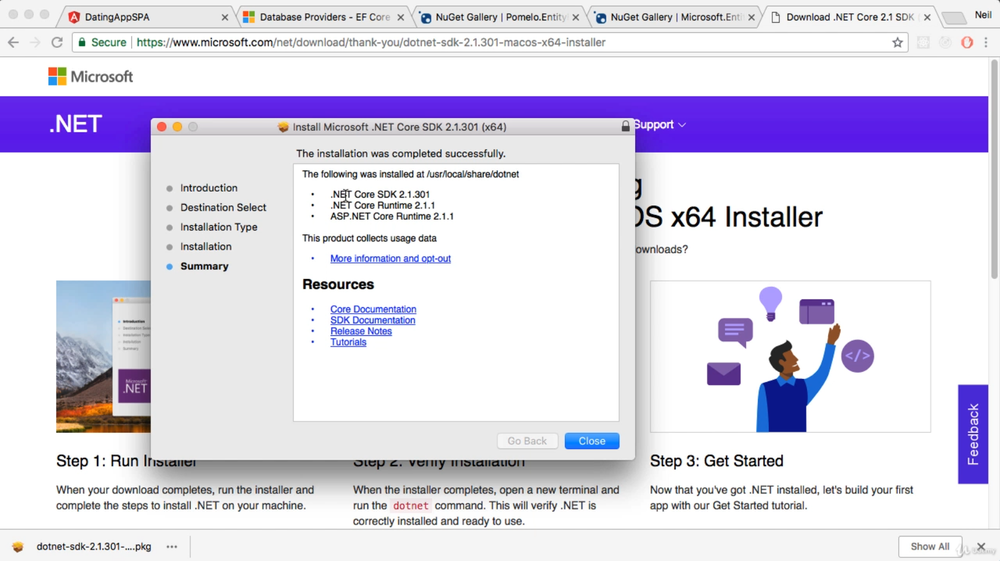The width and height of the screenshot is (1000, 561).
Task: Switch to Database Providers - EF Core tab
Action: pos(325,17)
